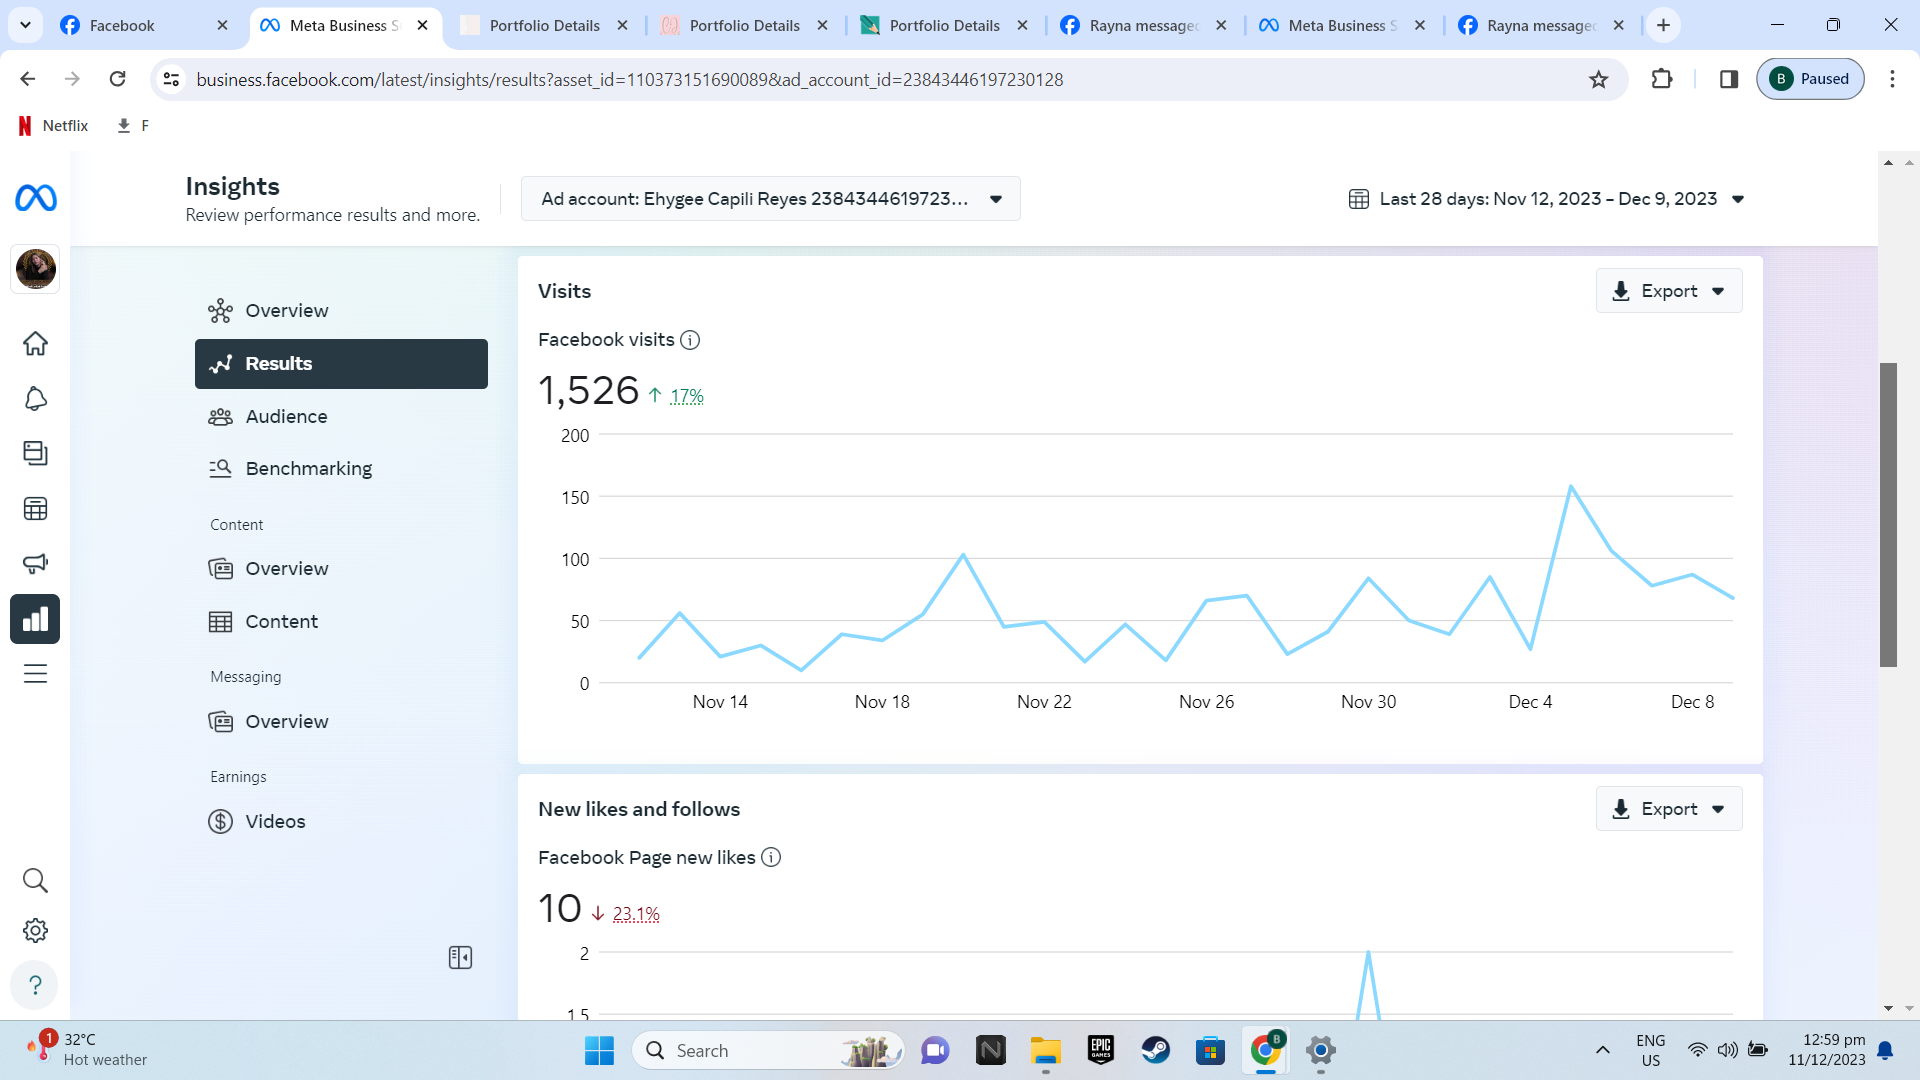Click the Insights bar chart icon
The image size is (1920, 1080).
35,619
